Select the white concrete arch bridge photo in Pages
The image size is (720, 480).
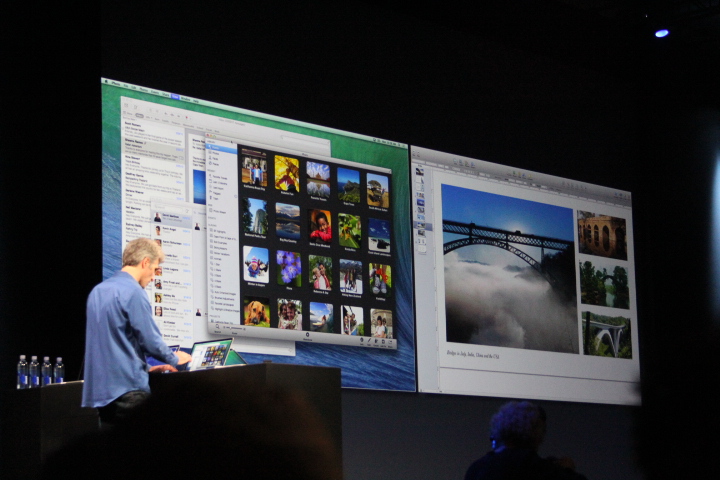pyautogui.click(x=607, y=335)
